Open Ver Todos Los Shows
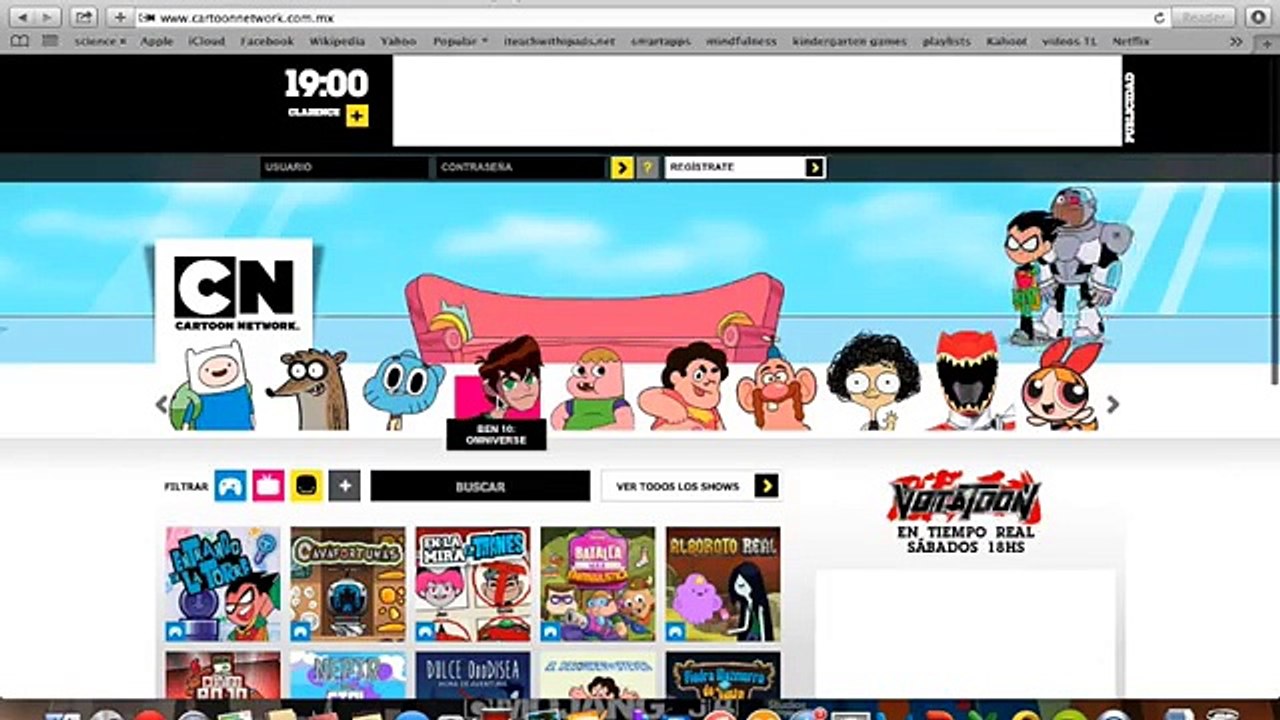The image size is (1280, 720). tap(690, 486)
